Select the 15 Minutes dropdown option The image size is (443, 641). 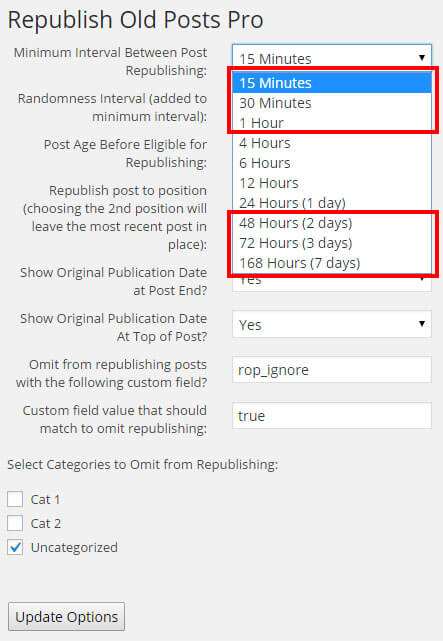point(332,83)
